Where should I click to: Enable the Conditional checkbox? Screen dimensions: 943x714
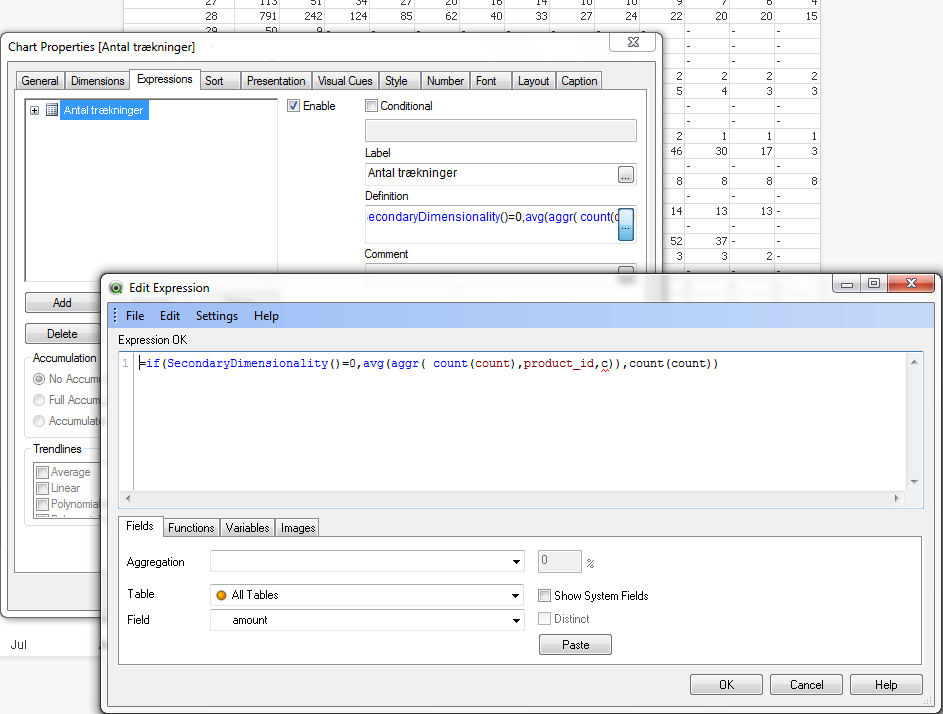[372, 106]
